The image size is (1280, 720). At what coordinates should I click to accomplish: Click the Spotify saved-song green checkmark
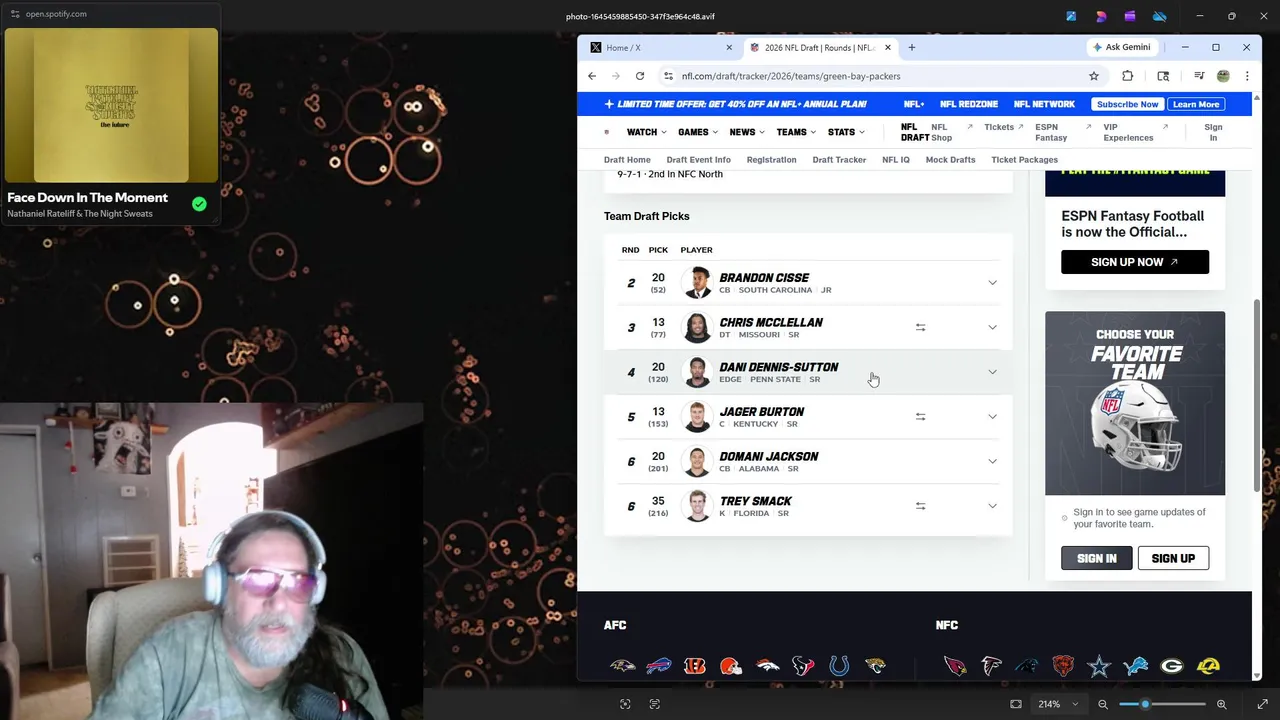(199, 204)
